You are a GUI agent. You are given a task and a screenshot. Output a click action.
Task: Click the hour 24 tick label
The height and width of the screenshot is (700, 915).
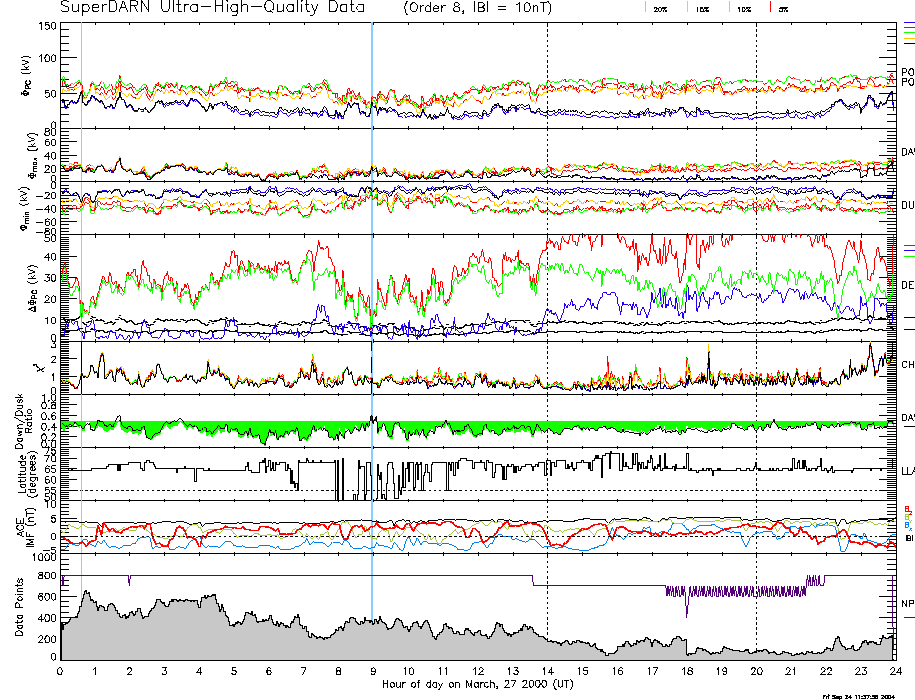click(x=893, y=672)
